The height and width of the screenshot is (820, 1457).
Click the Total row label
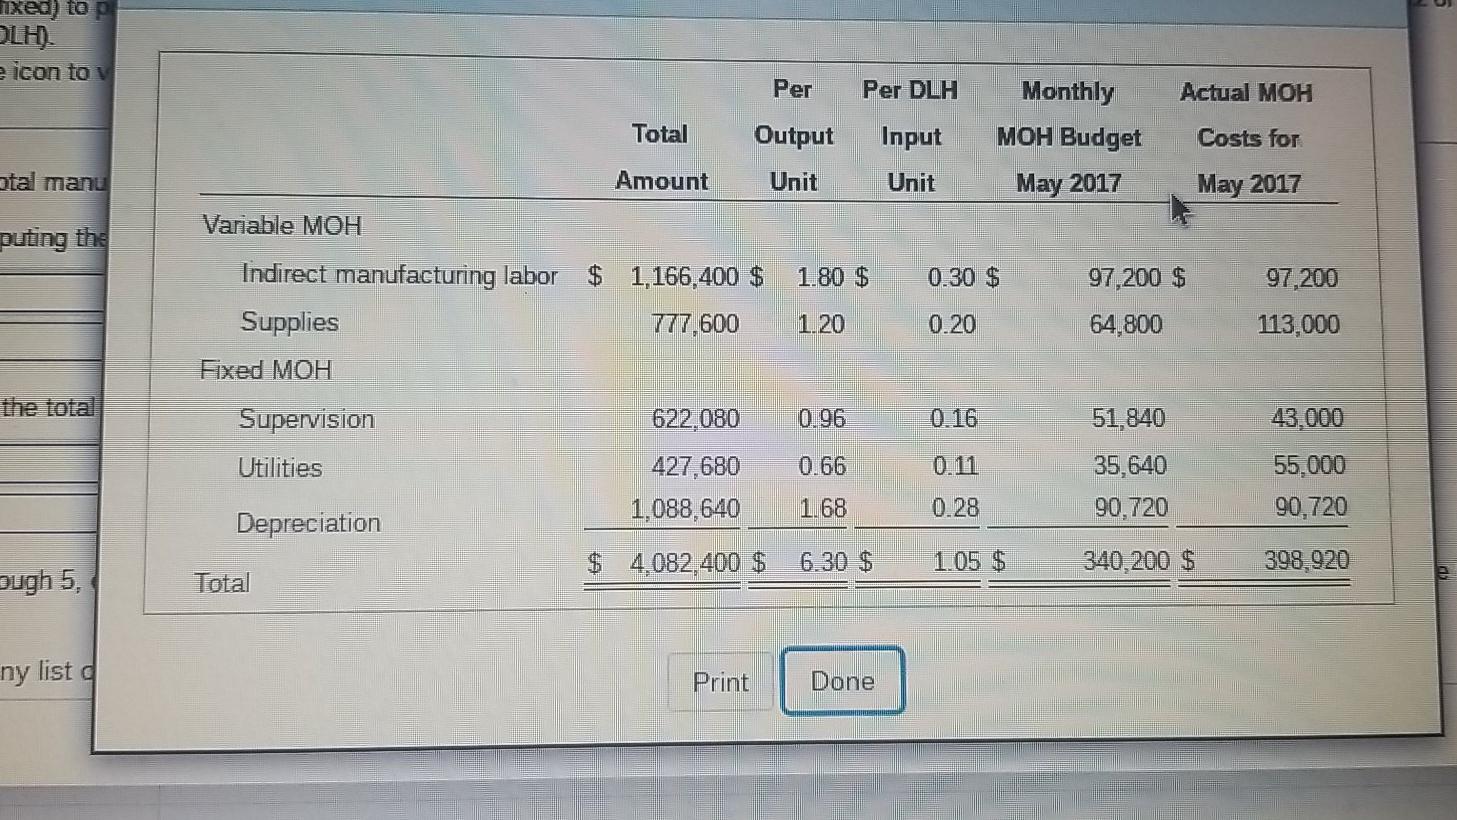[x=224, y=582]
